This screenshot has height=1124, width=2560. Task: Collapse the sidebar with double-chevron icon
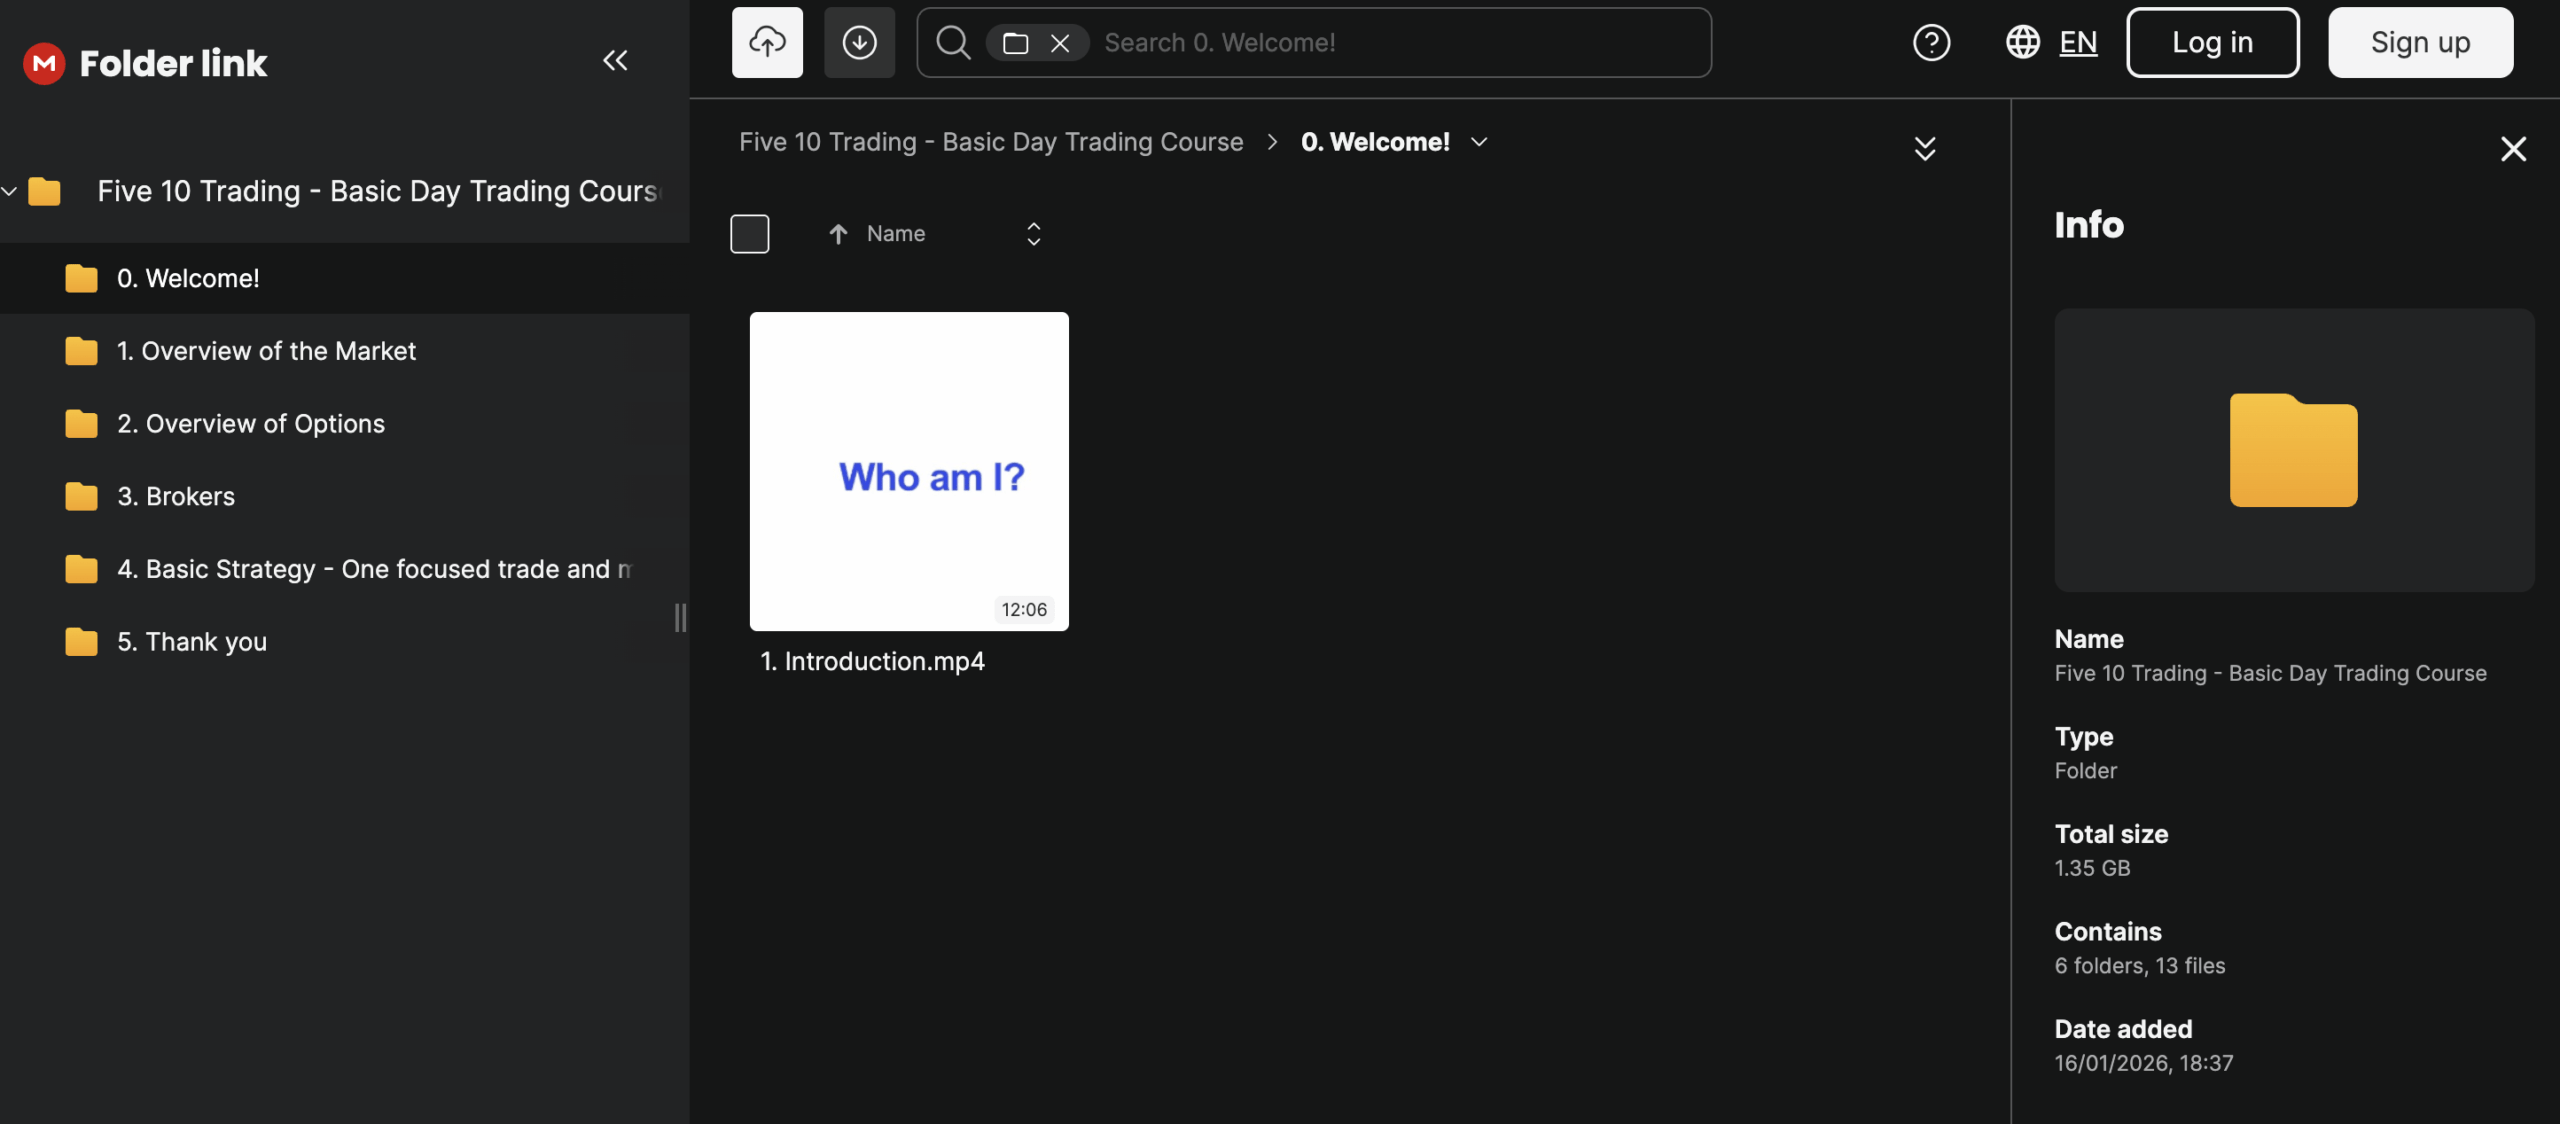click(x=615, y=61)
